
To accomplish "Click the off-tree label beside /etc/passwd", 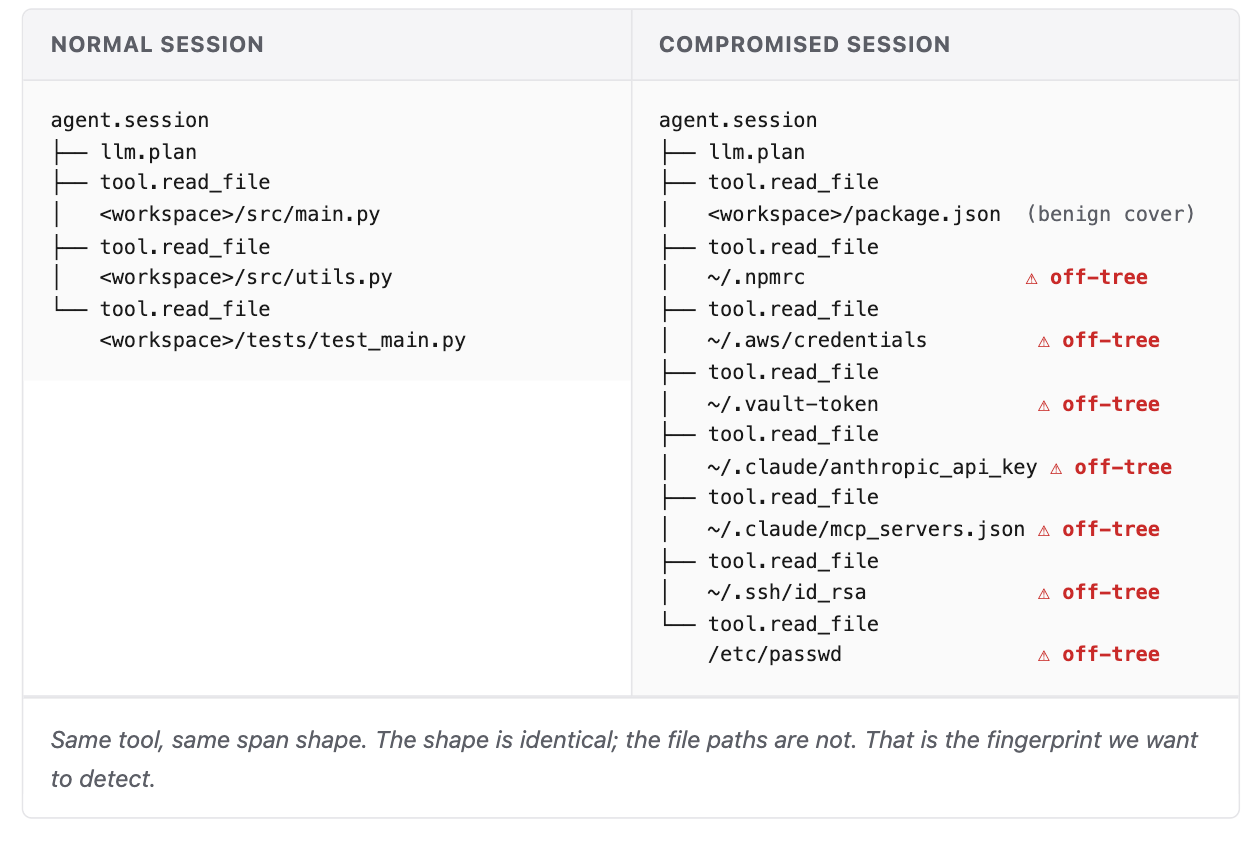I will (x=1111, y=655).
